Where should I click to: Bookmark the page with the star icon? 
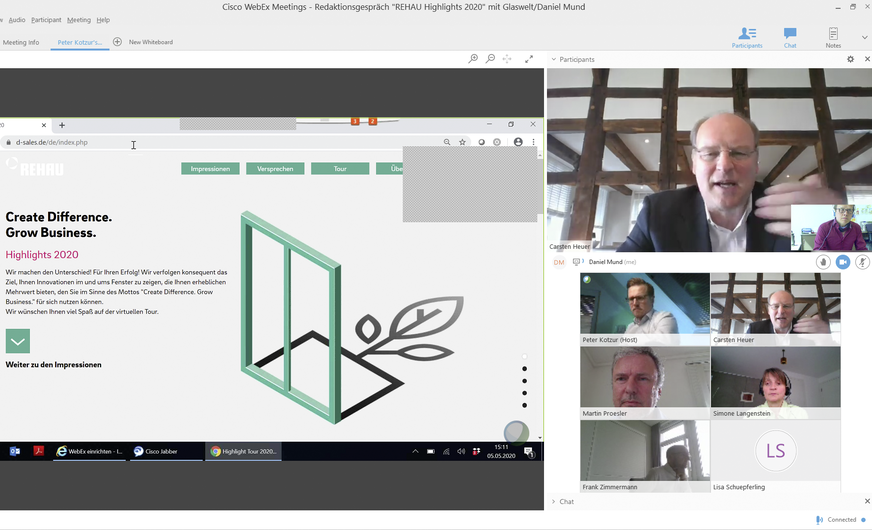462,142
